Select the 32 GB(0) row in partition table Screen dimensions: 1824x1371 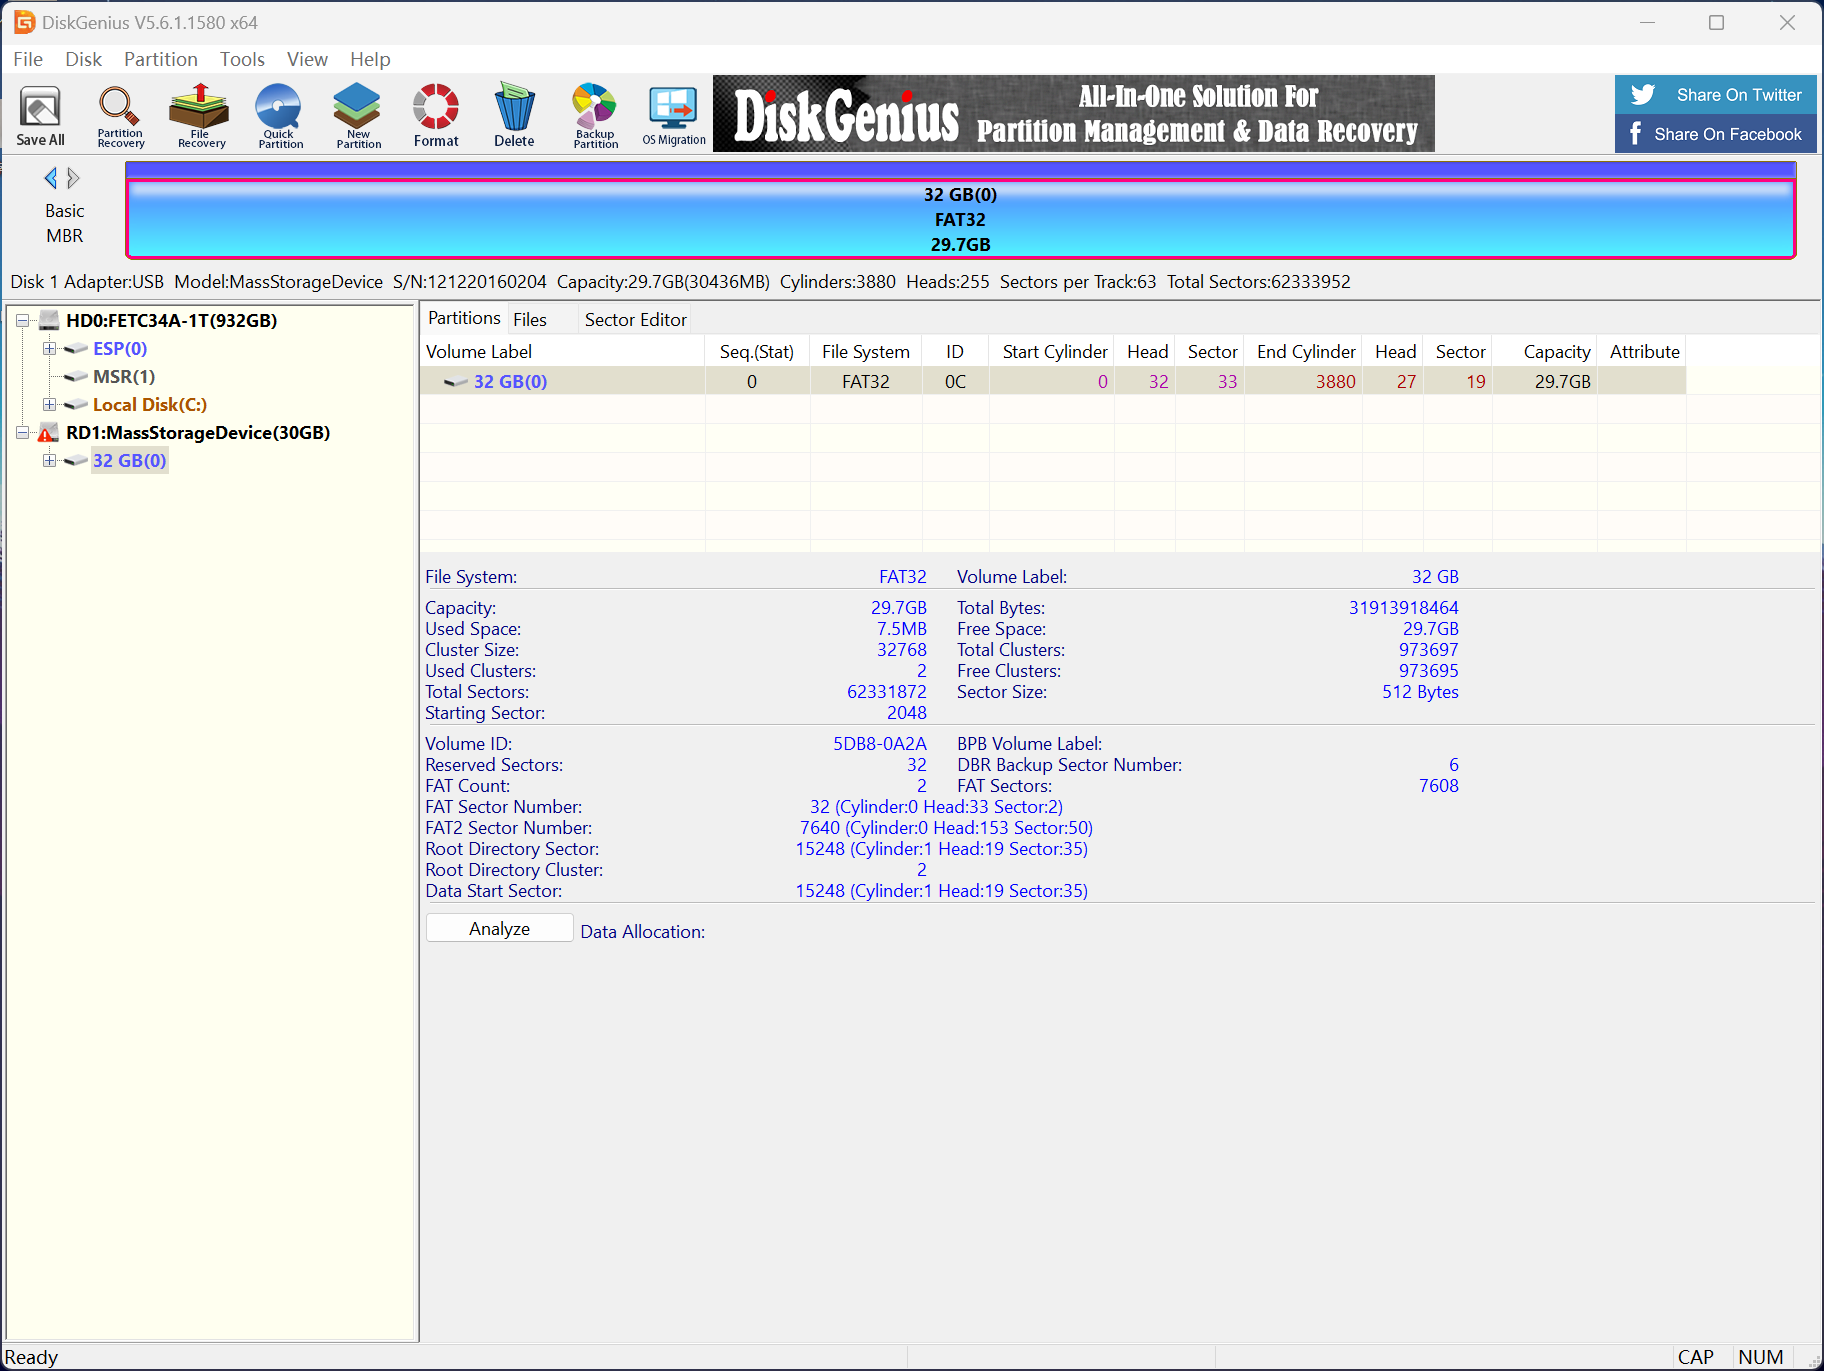[1053, 381]
